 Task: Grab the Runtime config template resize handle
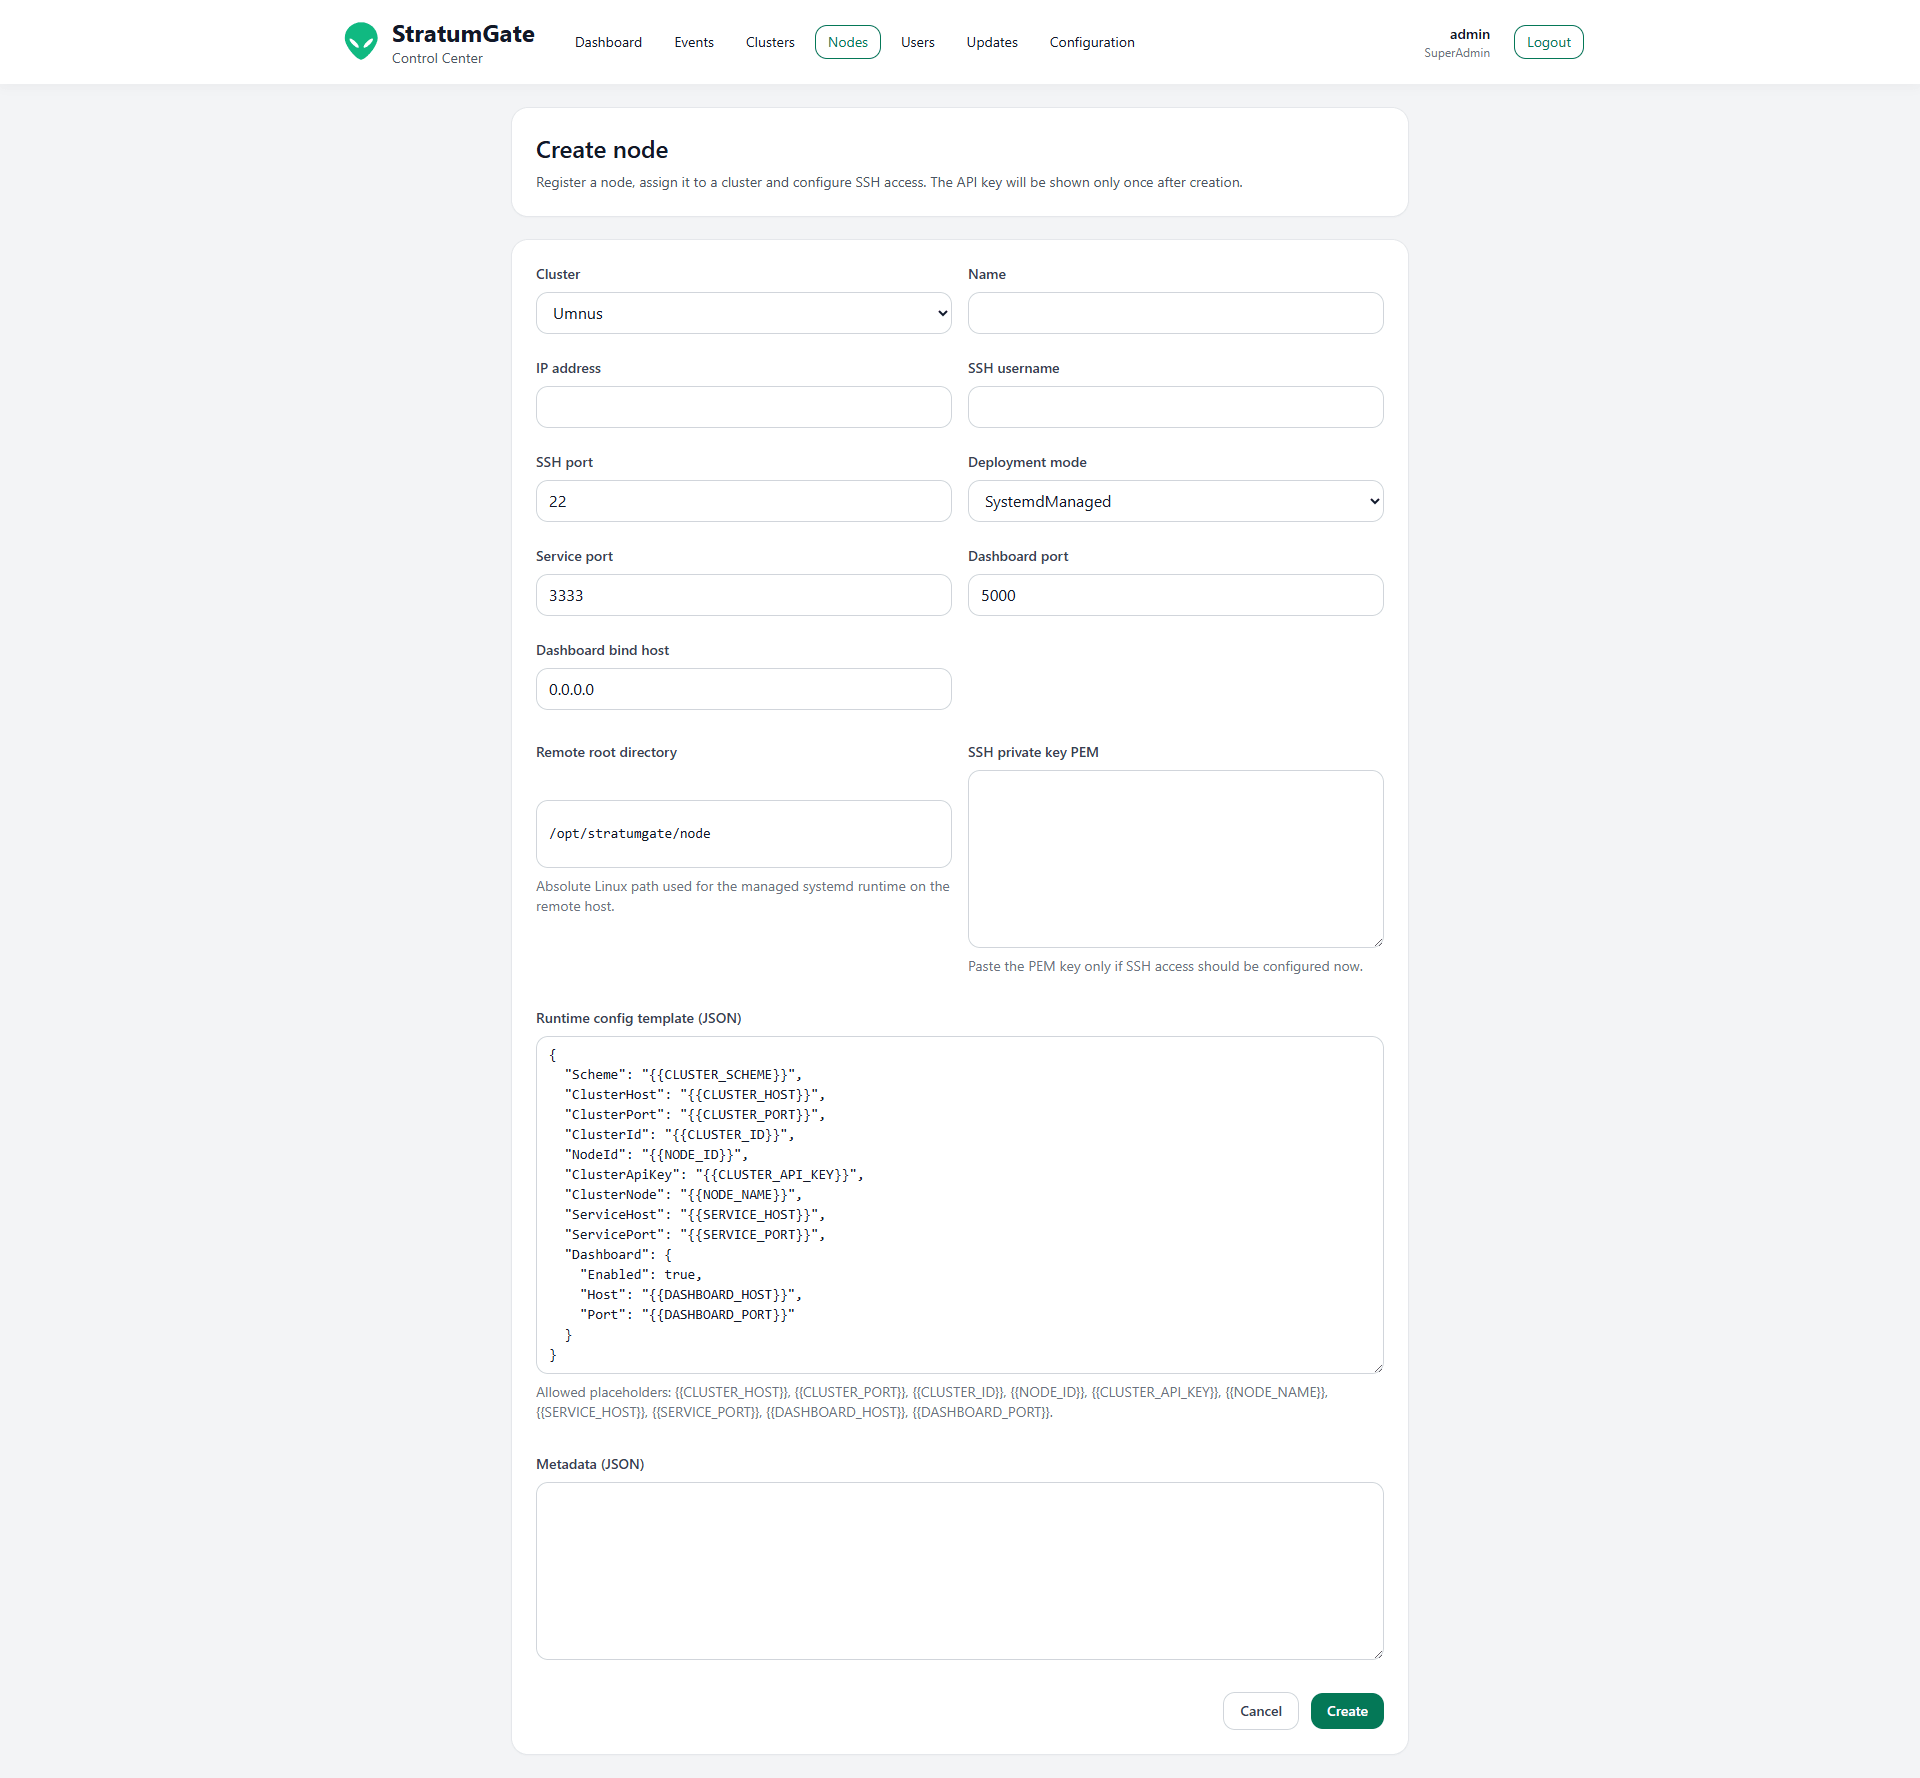tap(1378, 1368)
